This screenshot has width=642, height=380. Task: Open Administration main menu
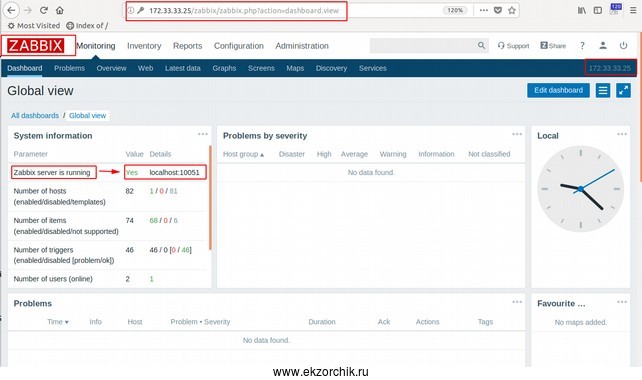(302, 46)
